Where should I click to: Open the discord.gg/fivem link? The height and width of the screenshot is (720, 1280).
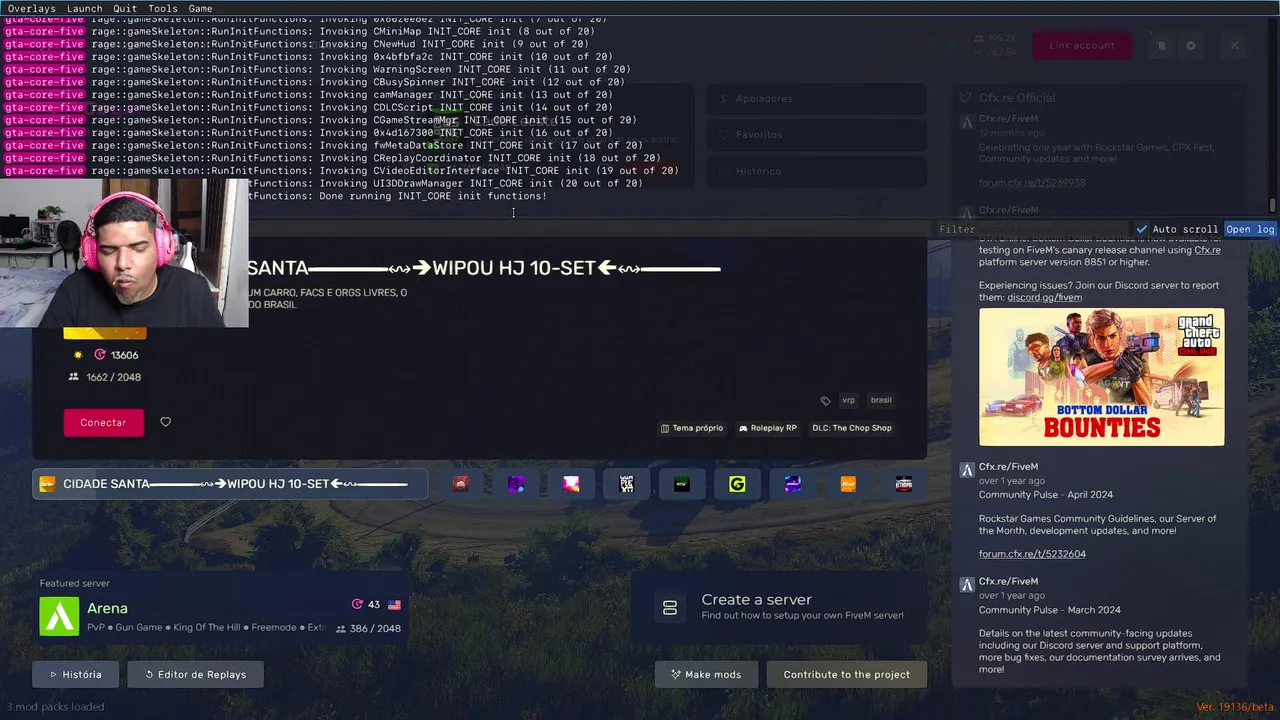point(1044,297)
